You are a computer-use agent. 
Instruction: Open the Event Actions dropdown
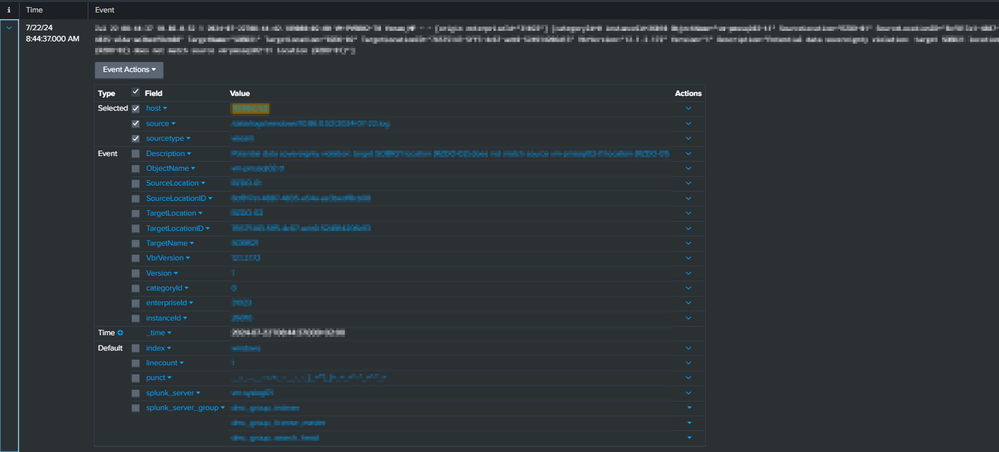point(129,70)
